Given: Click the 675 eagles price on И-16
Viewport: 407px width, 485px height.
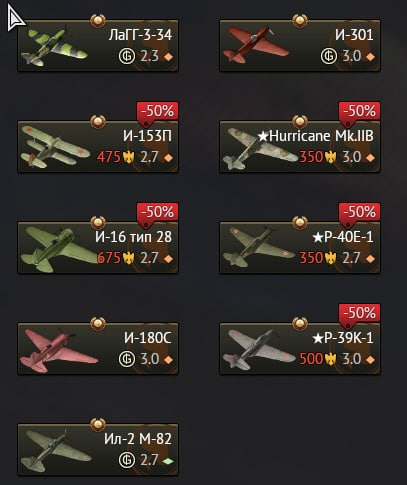Looking at the screenshot, I should coord(109,258).
